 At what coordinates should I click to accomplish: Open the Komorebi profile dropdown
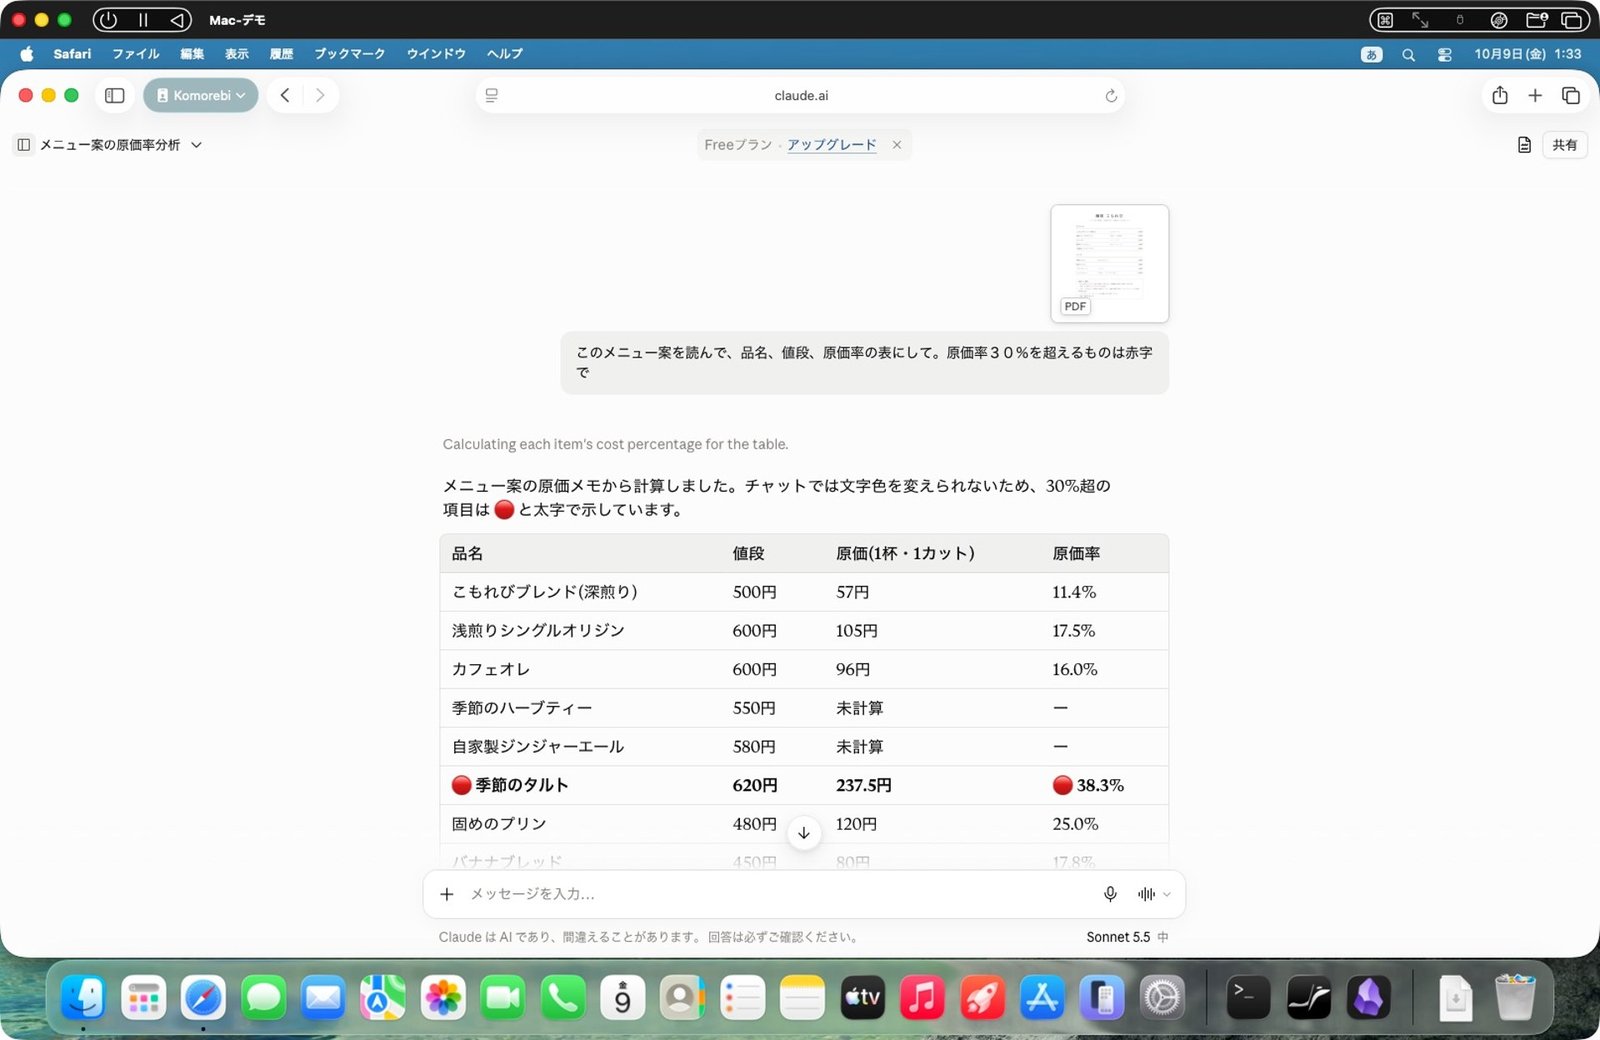[x=201, y=96]
